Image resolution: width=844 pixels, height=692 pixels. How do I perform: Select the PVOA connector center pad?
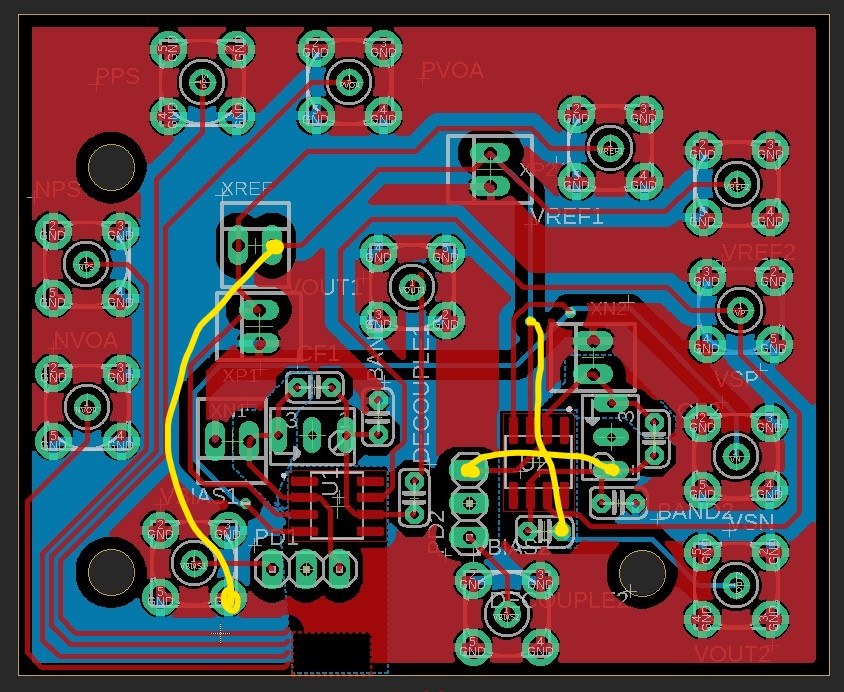tap(349, 84)
